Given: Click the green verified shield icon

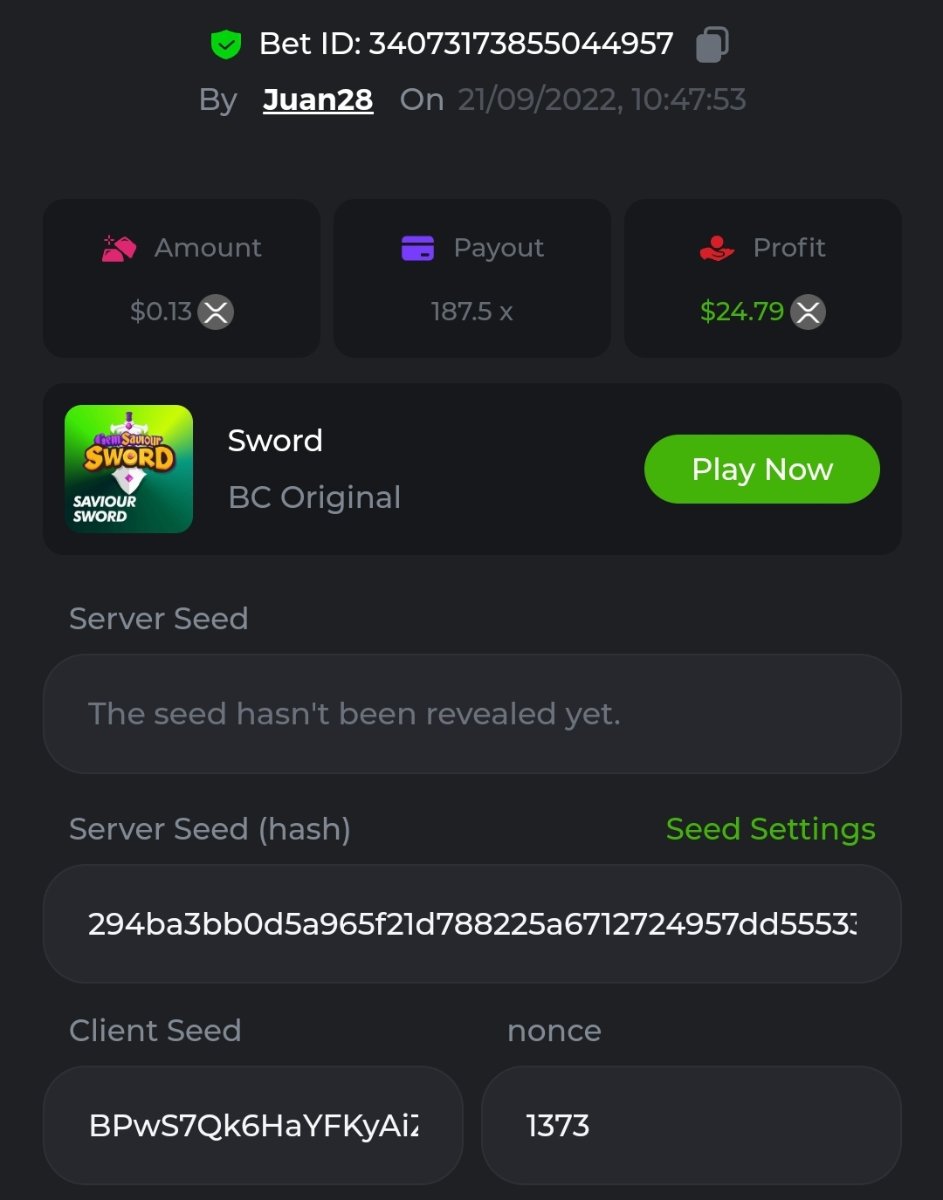Looking at the screenshot, I should [x=226, y=45].
